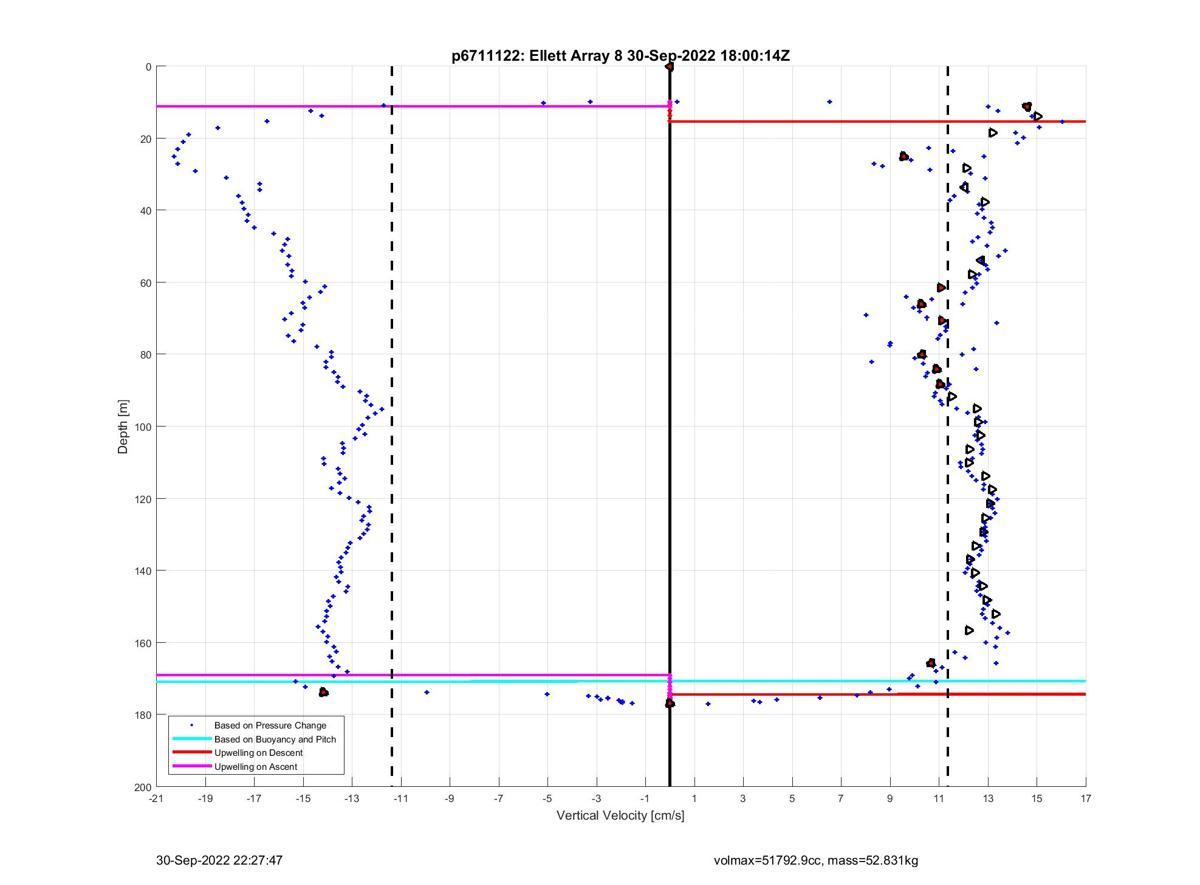Click depth axis tick label '200'
The width and height of the screenshot is (1200, 885).
[x=143, y=787]
